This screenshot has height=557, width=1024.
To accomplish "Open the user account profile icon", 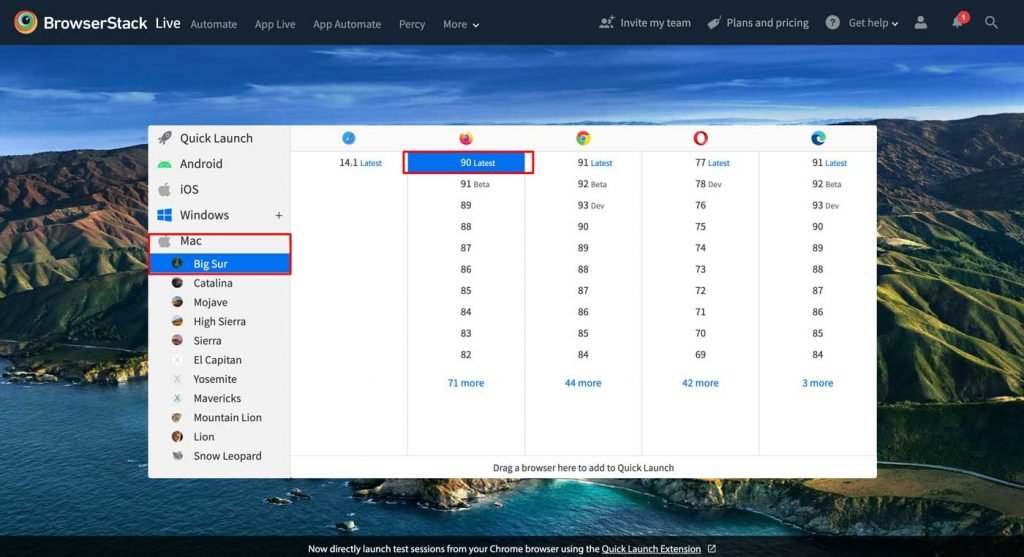I will pyautogui.click(x=921, y=23).
